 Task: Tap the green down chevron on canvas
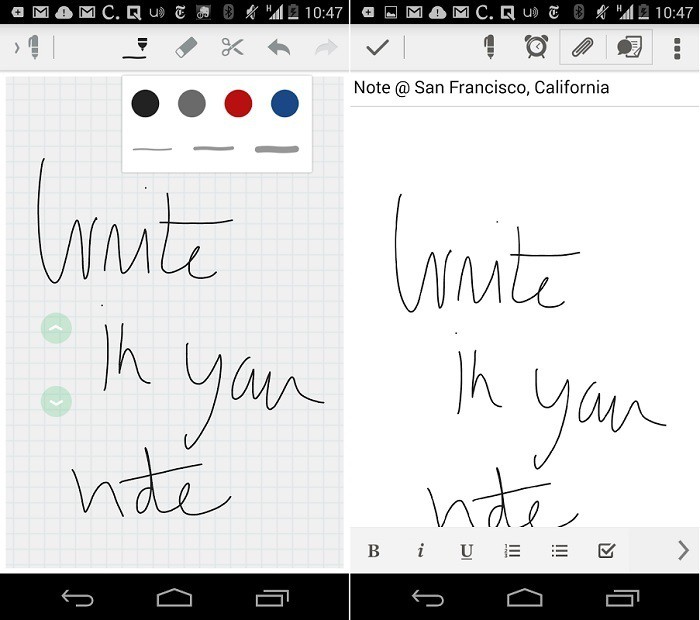tap(56, 402)
